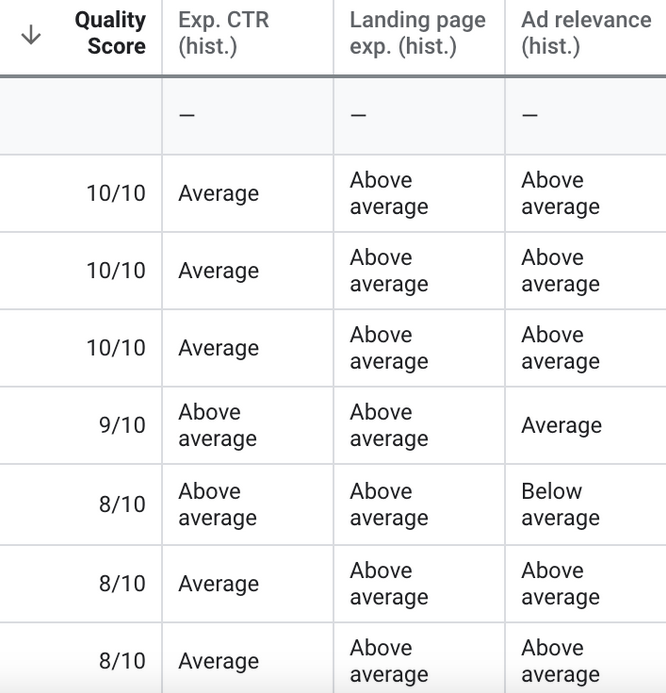Click the Landing page dash in summary row
The width and height of the screenshot is (666, 693).
click(x=358, y=115)
